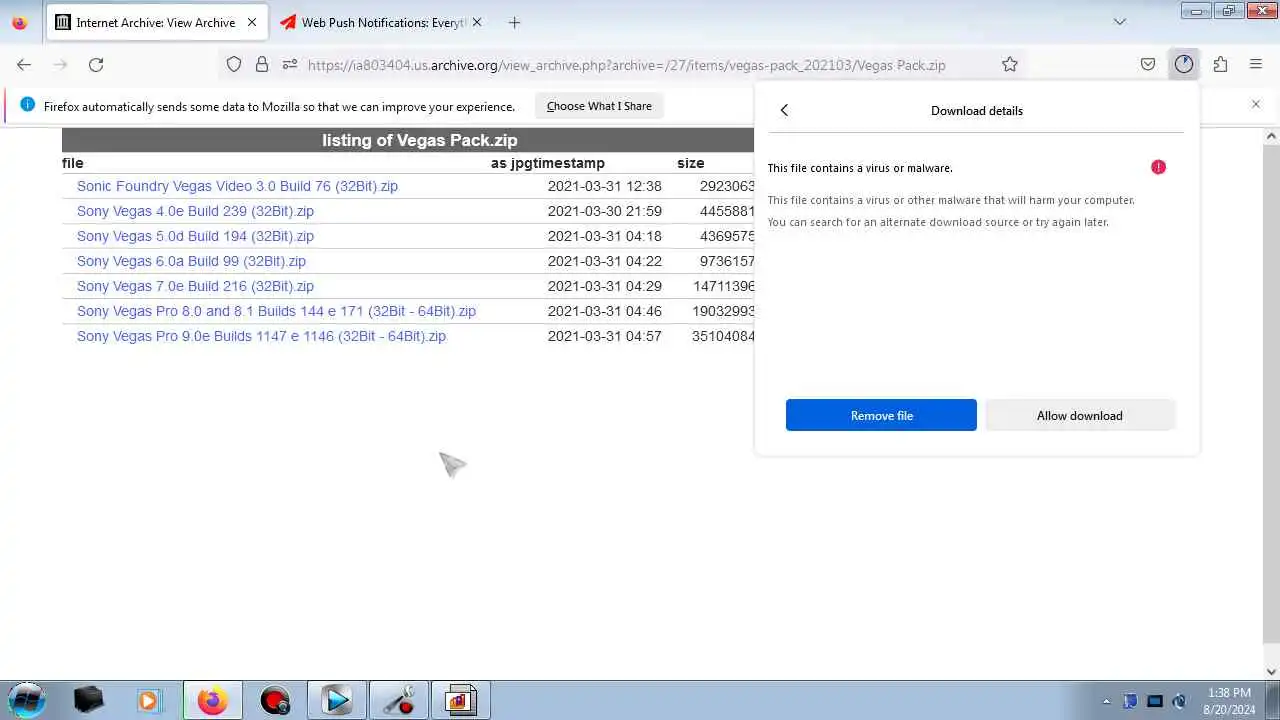
Task: Click the 'This file contains a virus or malware.' heading
Action: 860,168
